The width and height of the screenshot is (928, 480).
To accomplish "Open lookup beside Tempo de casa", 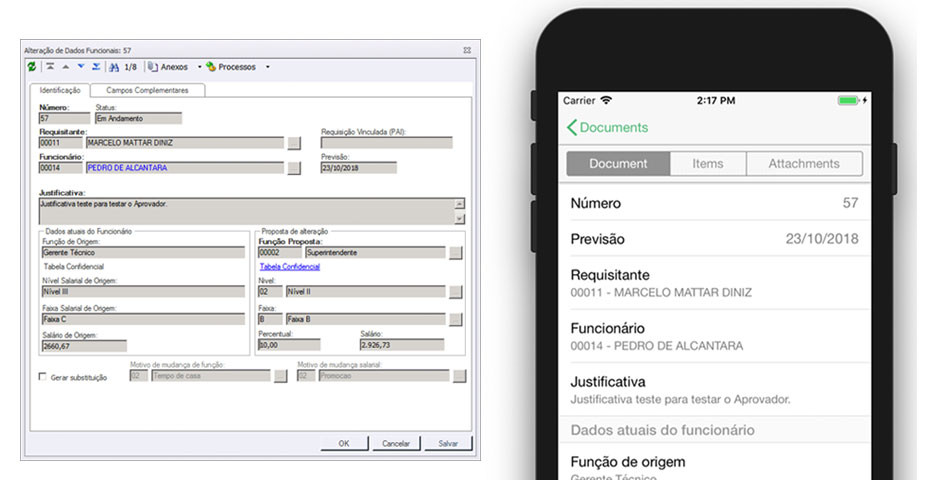I will (281, 376).
